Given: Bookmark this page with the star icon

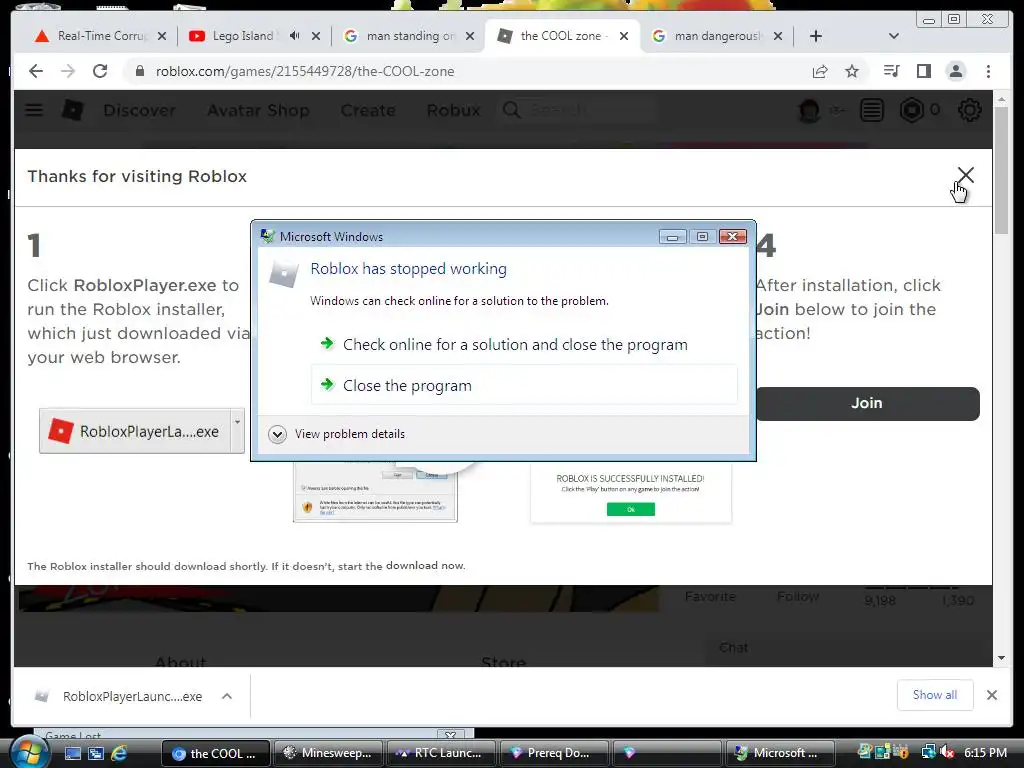Looking at the screenshot, I should [x=852, y=71].
